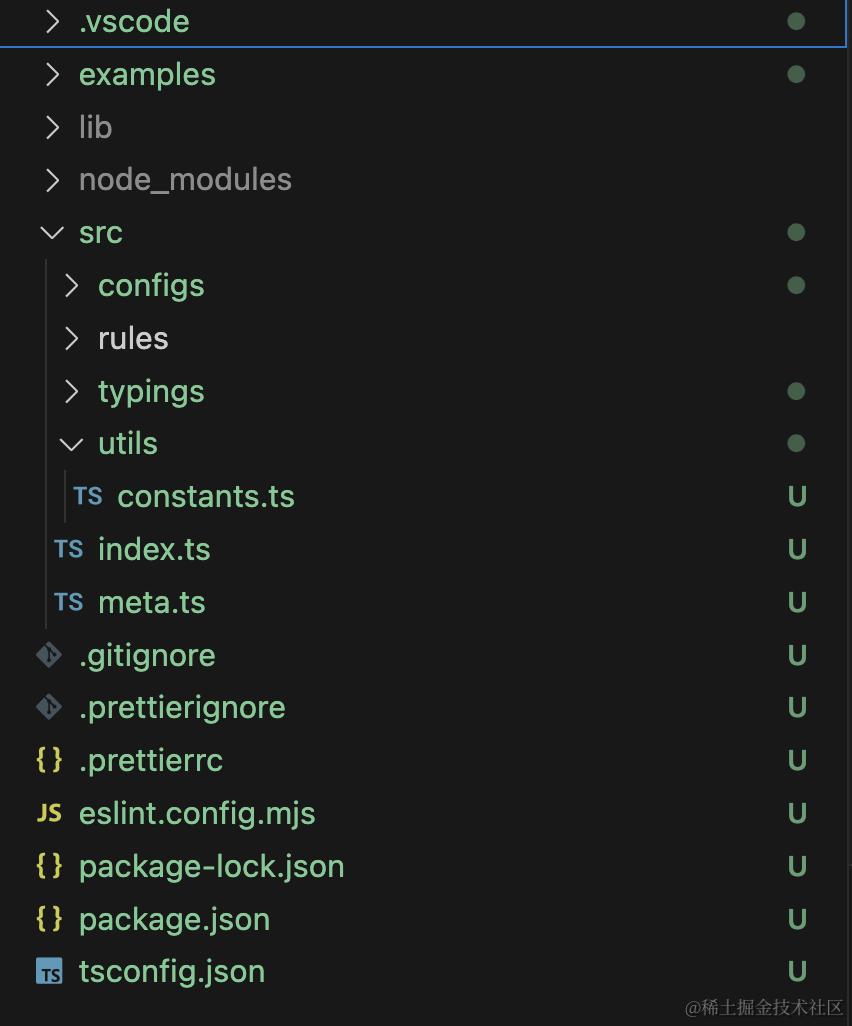
Task: Expand the .vscode folder
Action: (133, 21)
